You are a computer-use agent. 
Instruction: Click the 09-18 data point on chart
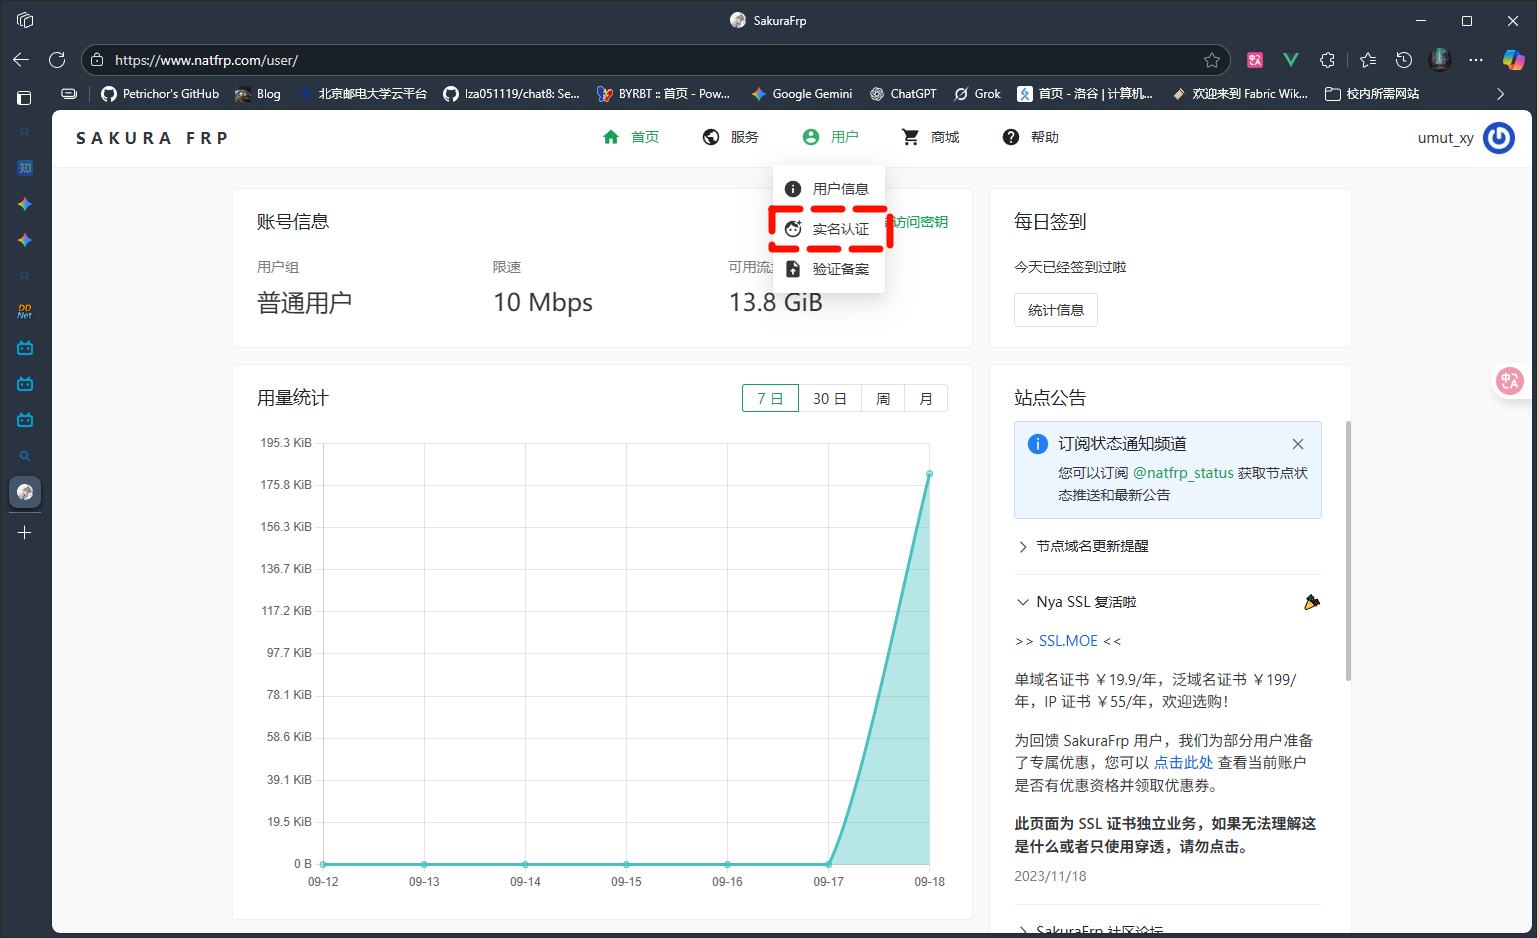click(929, 474)
